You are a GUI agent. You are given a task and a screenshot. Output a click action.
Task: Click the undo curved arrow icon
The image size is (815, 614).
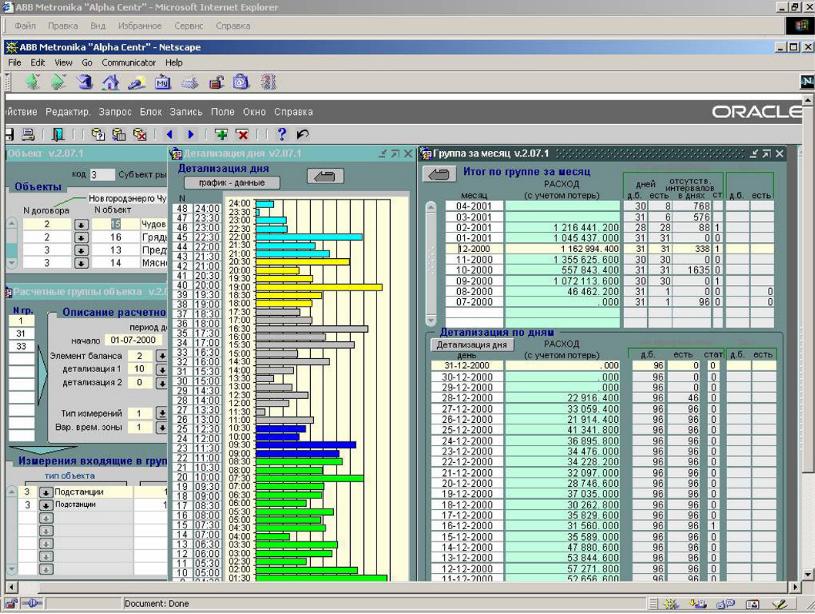point(303,135)
